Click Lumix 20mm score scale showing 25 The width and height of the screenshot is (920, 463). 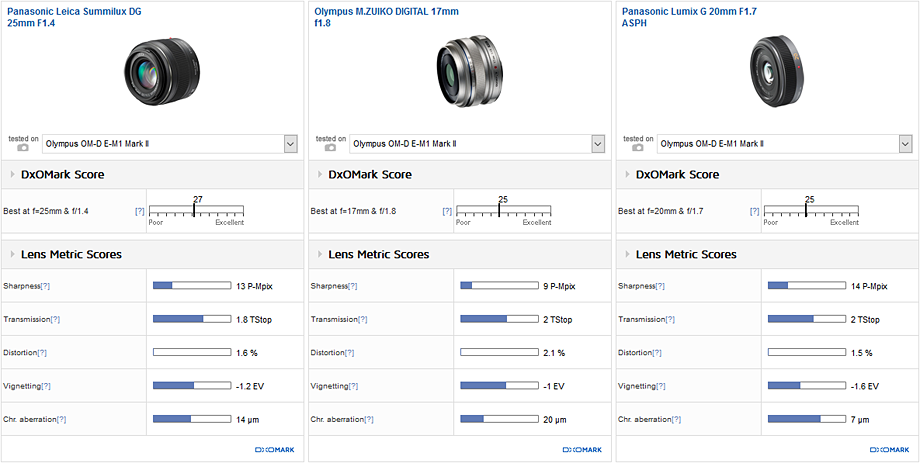click(x=811, y=210)
